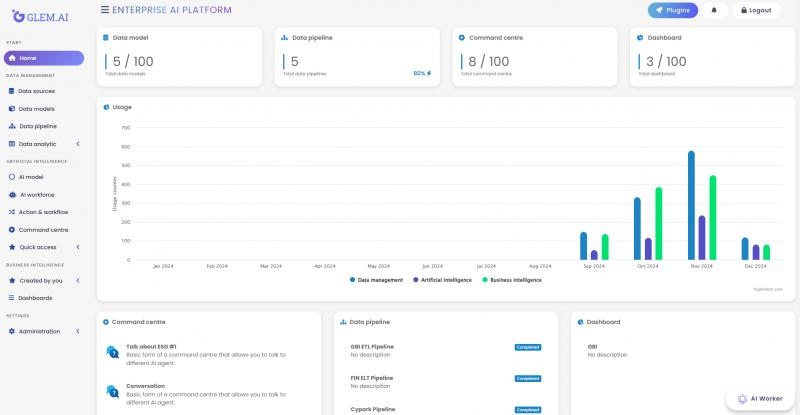Click the hamburger menu icon
The width and height of the screenshot is (800, 415).
[x=105, y=9]
